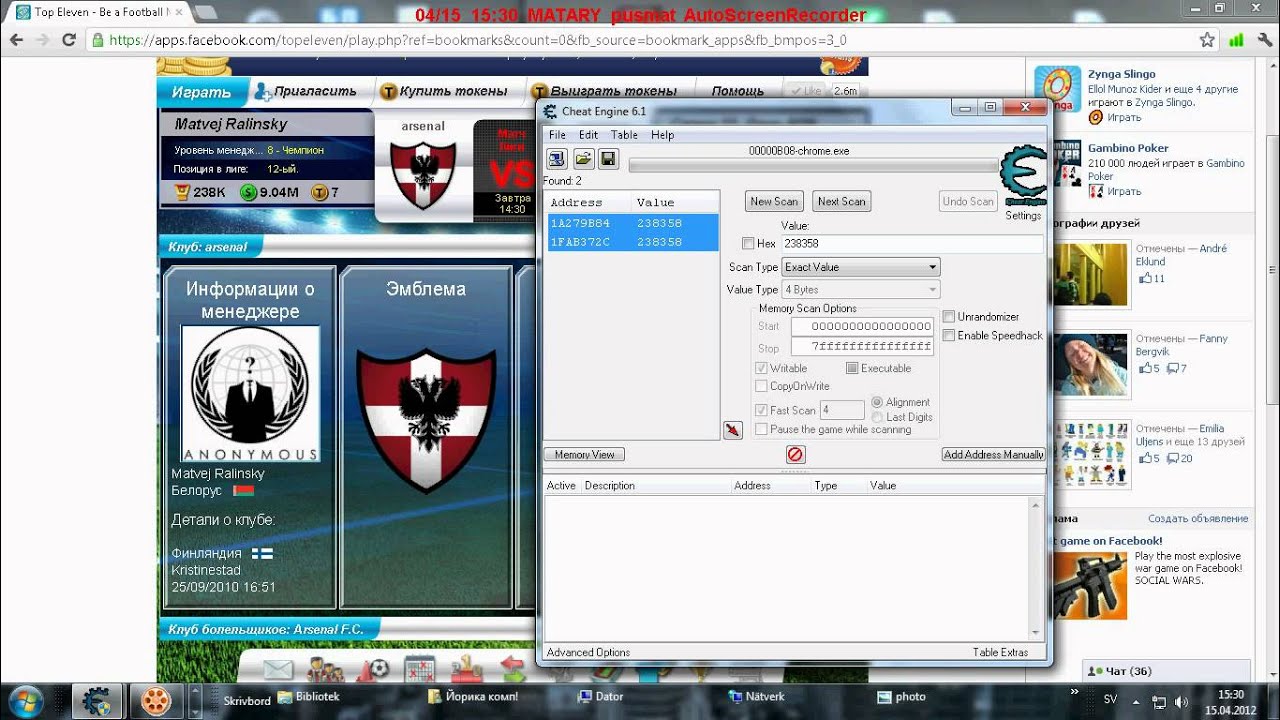Reload the page with the refresh icon

pyautogui.click(x=69, y=40)
